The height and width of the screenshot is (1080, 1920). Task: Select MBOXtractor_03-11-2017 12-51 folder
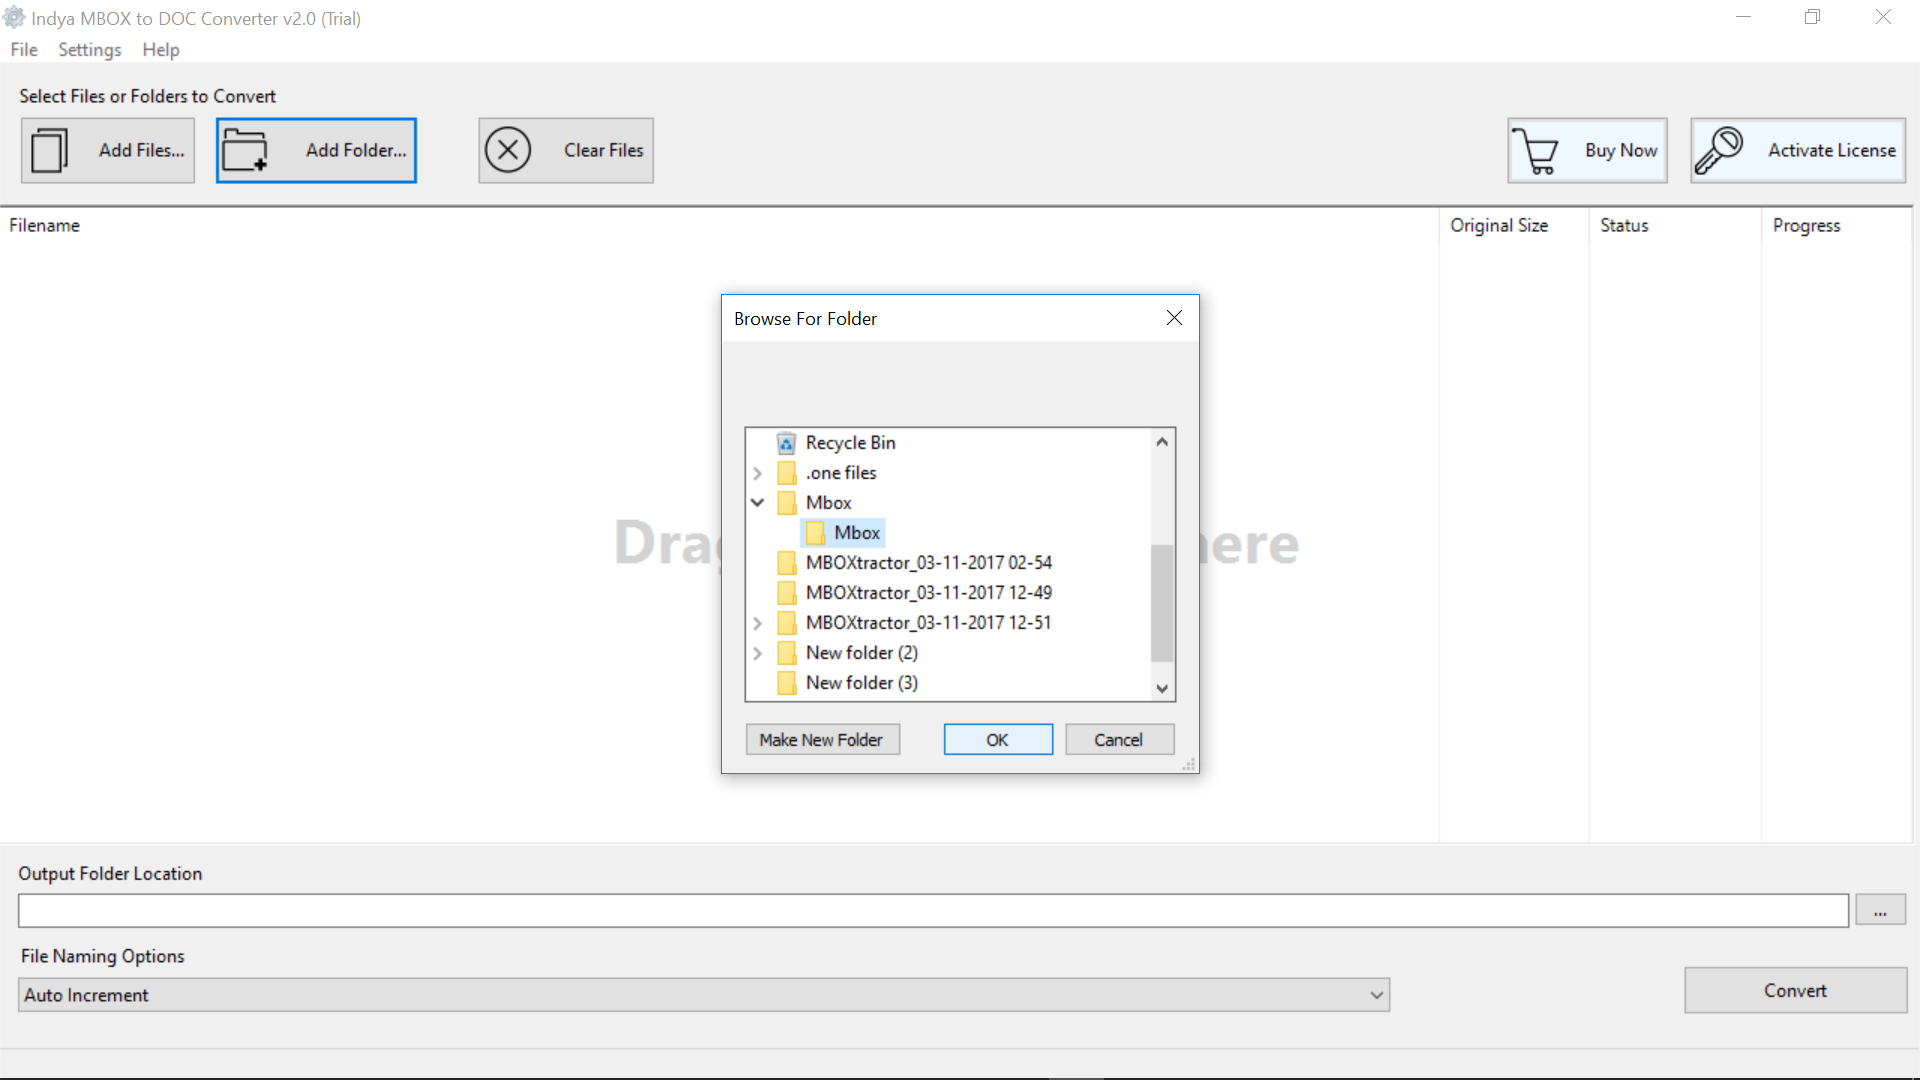click(929, 623)
